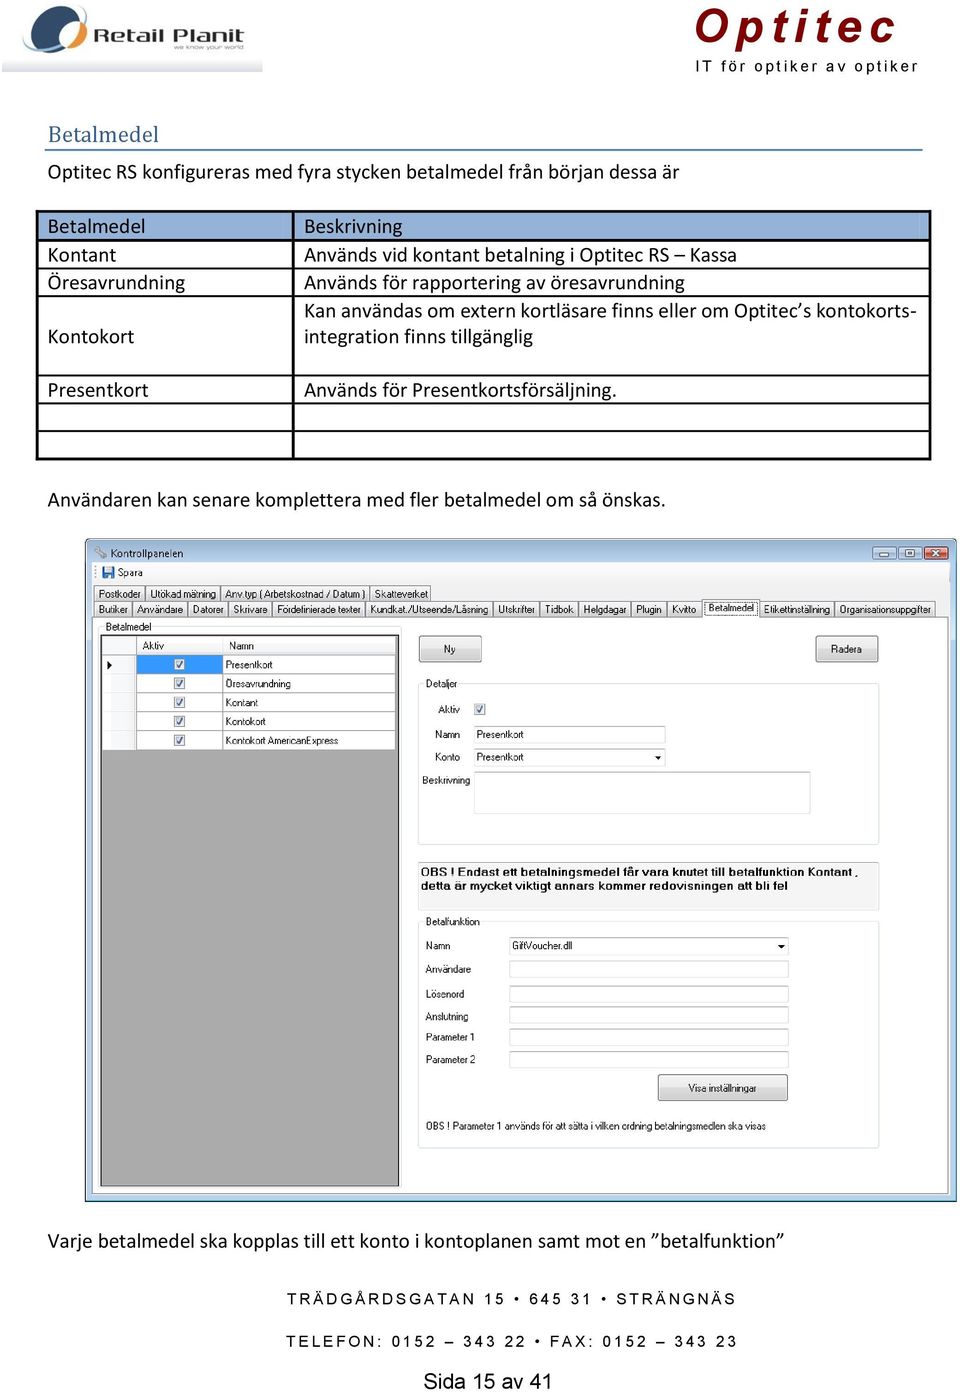Viewport: 960px width, 1392px height.
Task: Click the Anslutning input field
Action: [649, 1016]
